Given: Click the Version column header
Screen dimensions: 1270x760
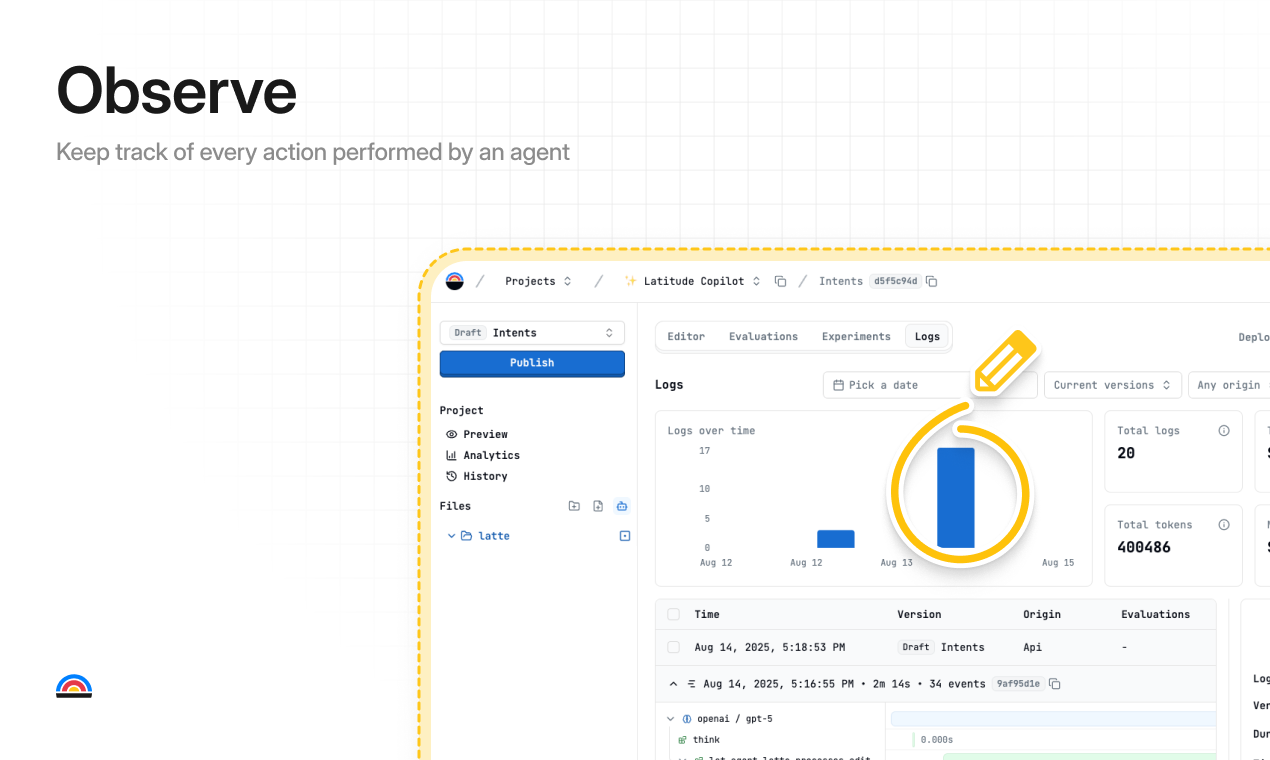Looking at the screenshot, I should (x=919, y=614).
